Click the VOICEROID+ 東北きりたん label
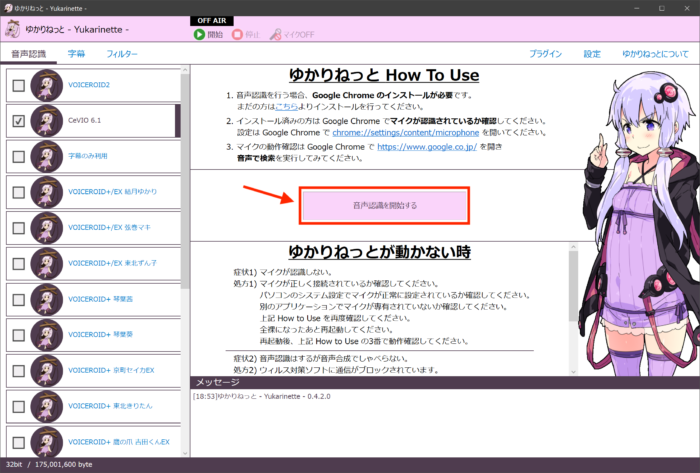This screenshot has height=473, width=700. (x=110, y=406)
